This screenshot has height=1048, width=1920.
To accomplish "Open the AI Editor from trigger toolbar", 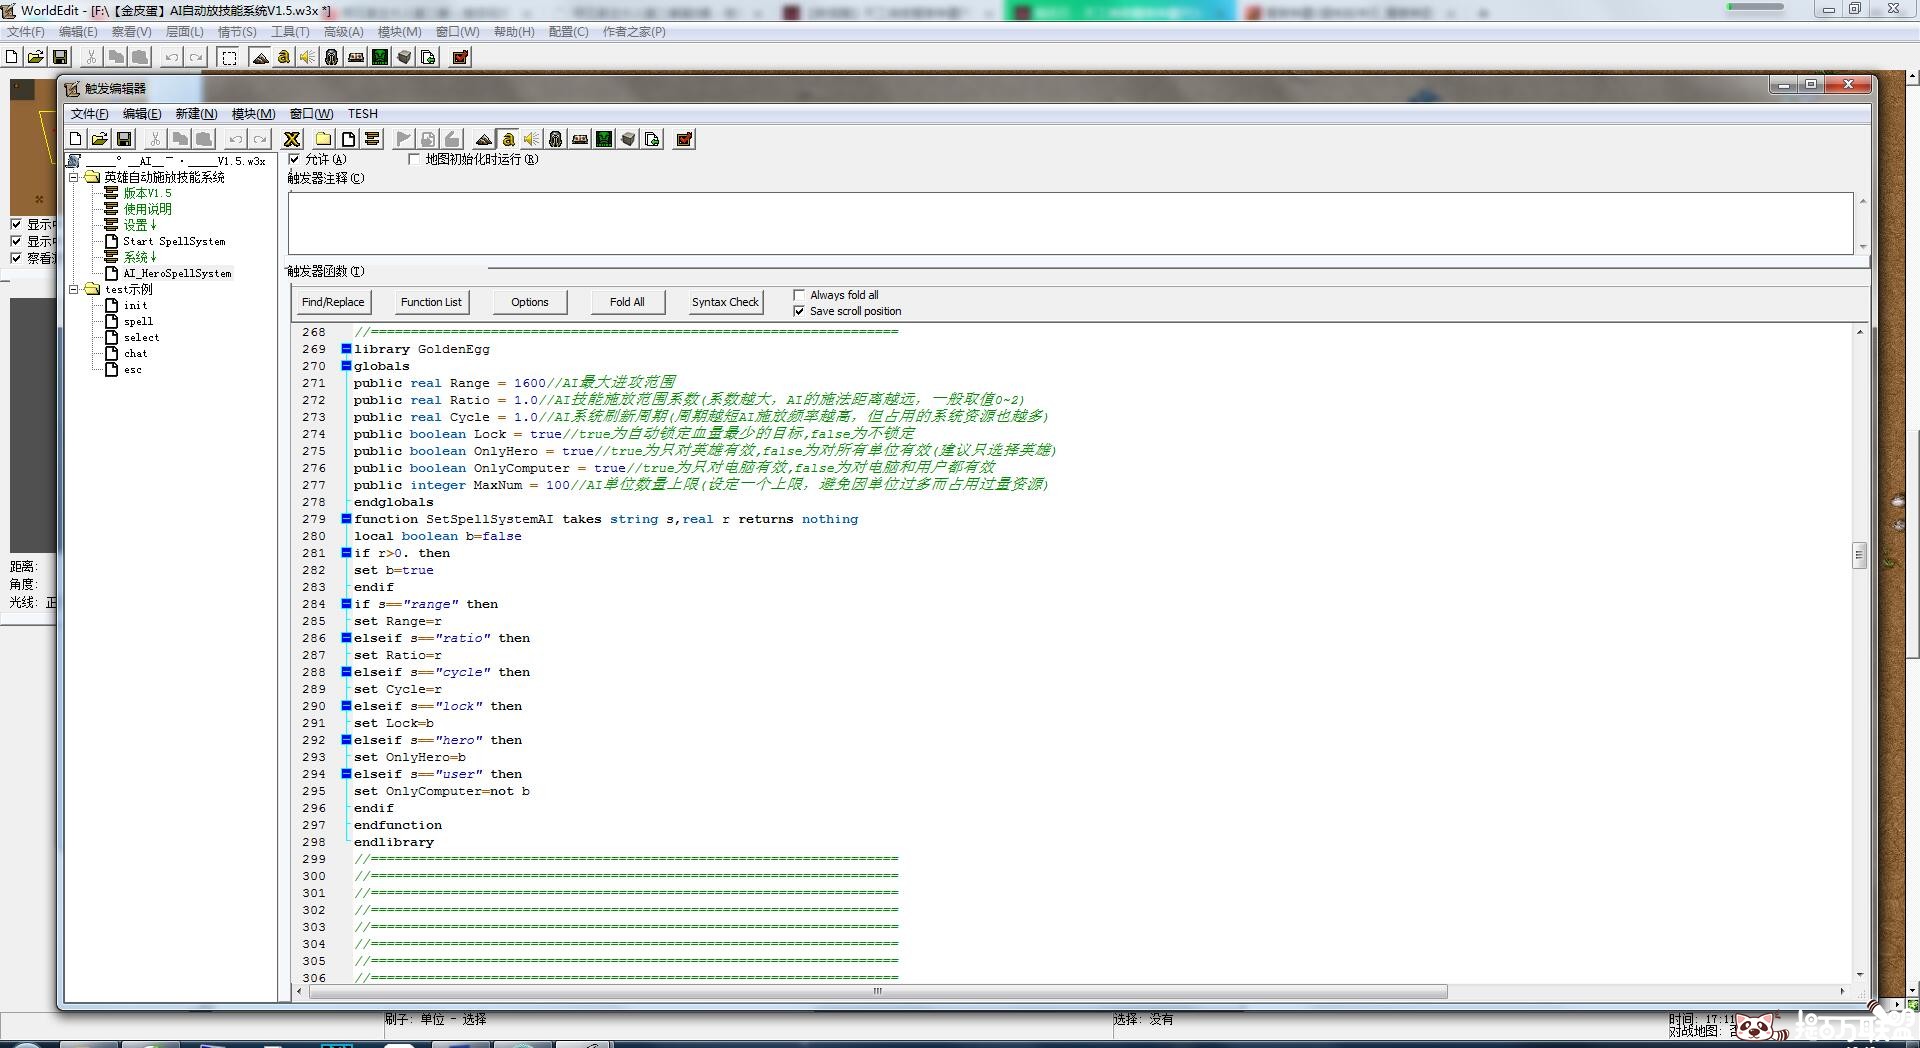I will 604,139.
